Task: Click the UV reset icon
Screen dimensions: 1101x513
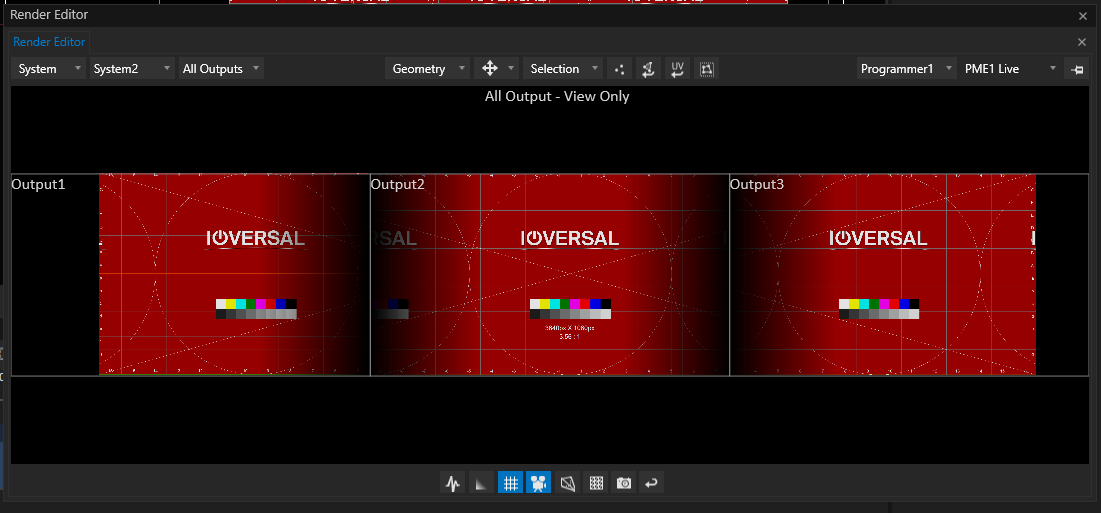Action: 678,69
